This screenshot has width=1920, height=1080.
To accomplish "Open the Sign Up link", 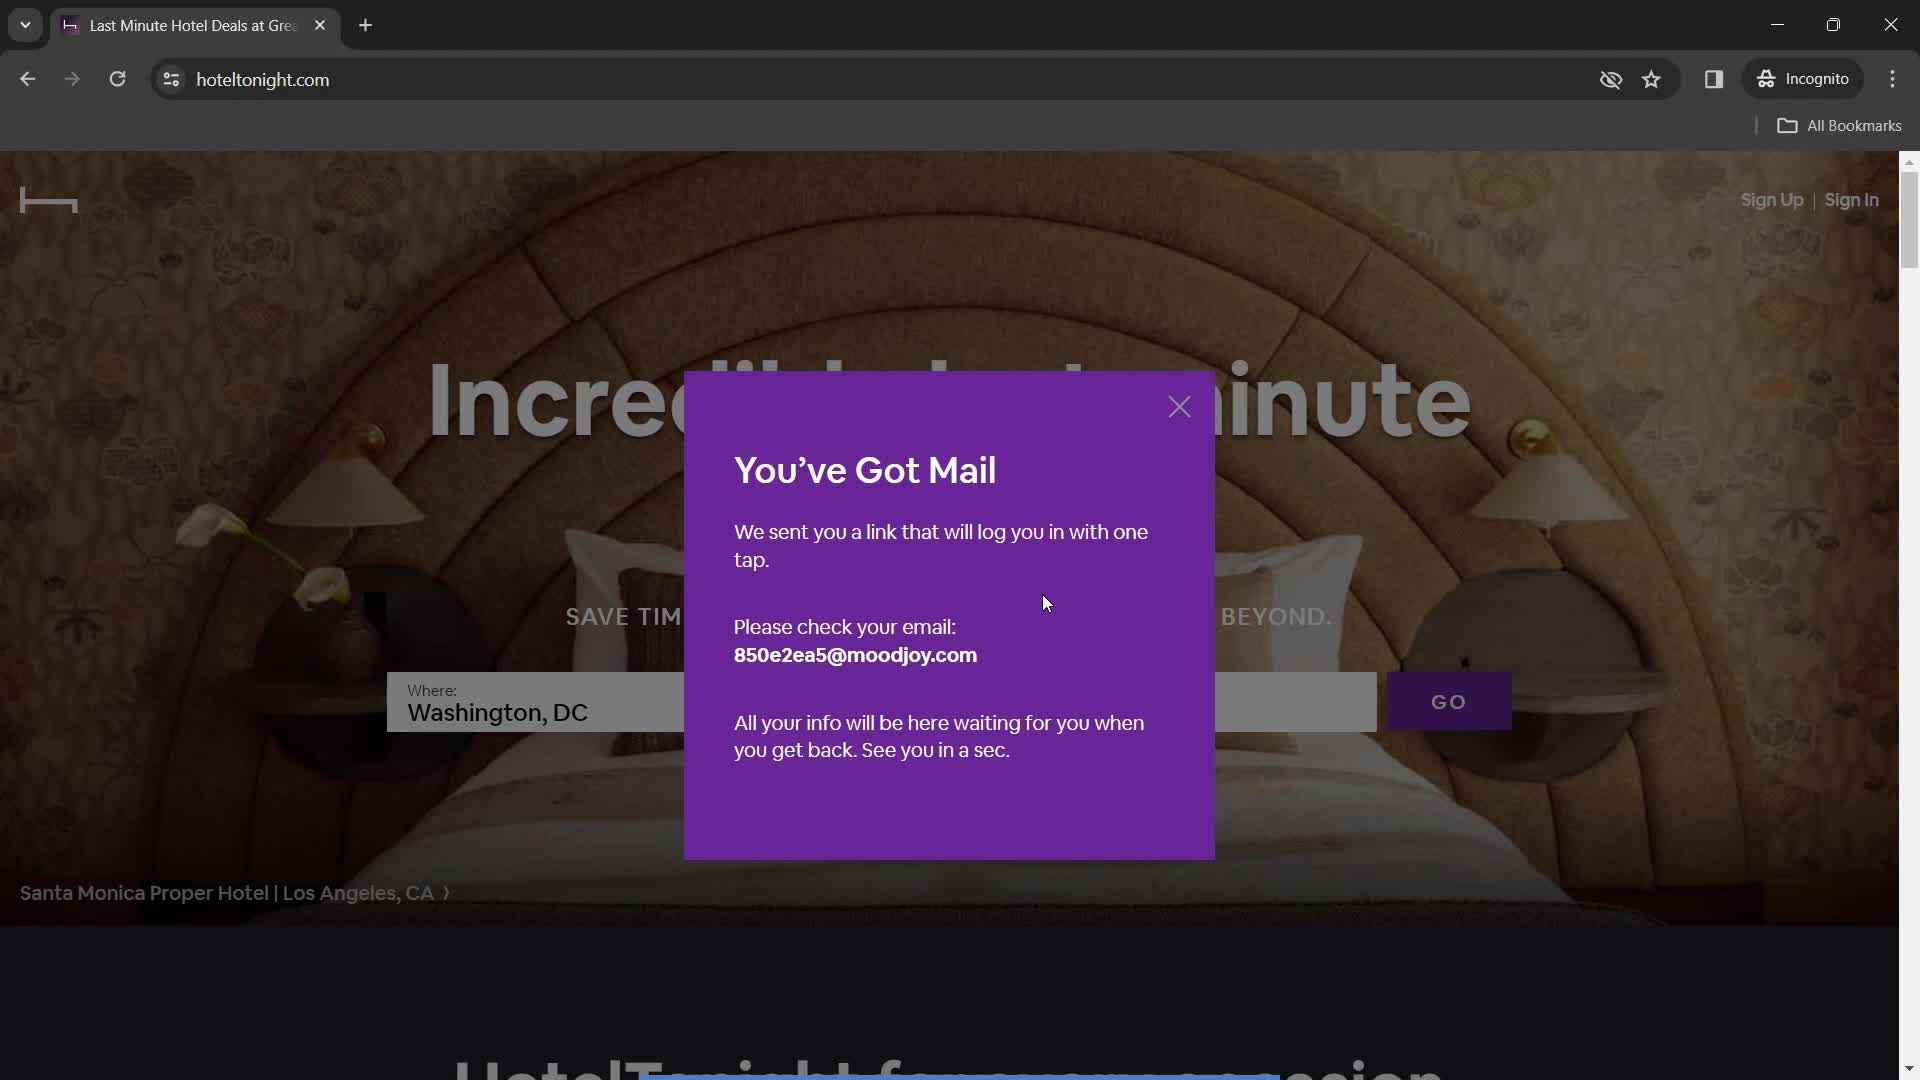I will pos(1771,200).
